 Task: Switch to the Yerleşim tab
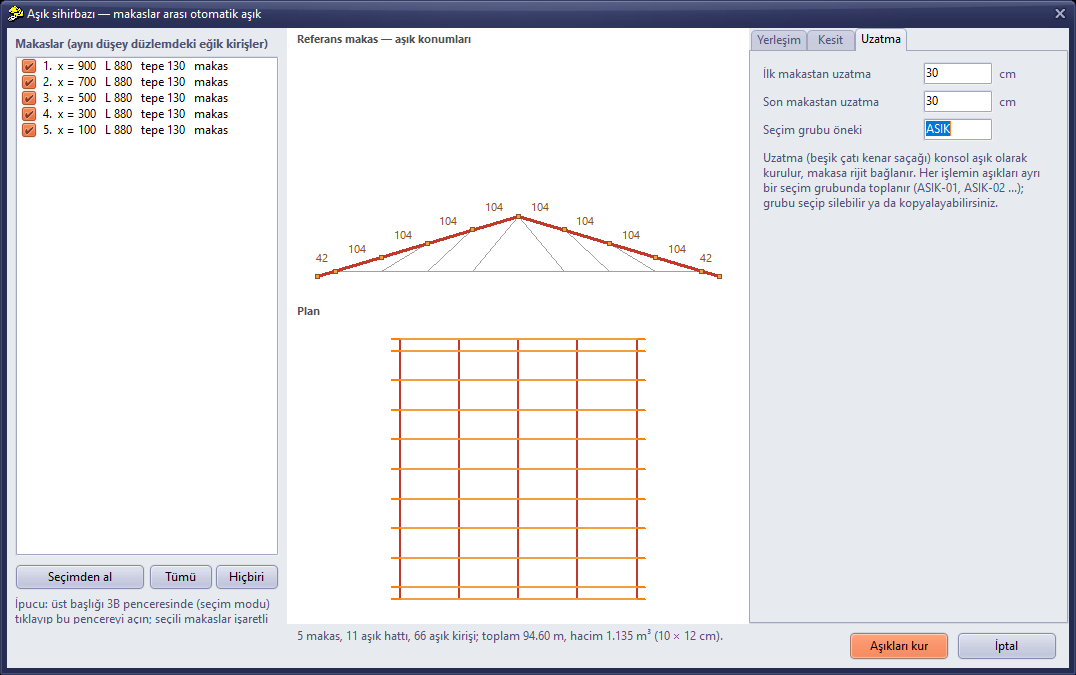click(779, 40)
